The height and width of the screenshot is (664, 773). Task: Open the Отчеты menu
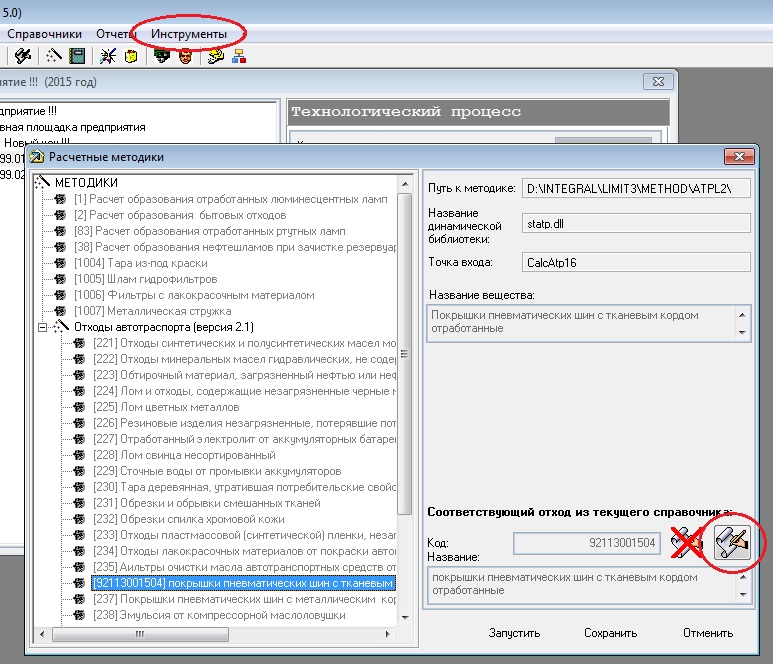coord(116,34)
